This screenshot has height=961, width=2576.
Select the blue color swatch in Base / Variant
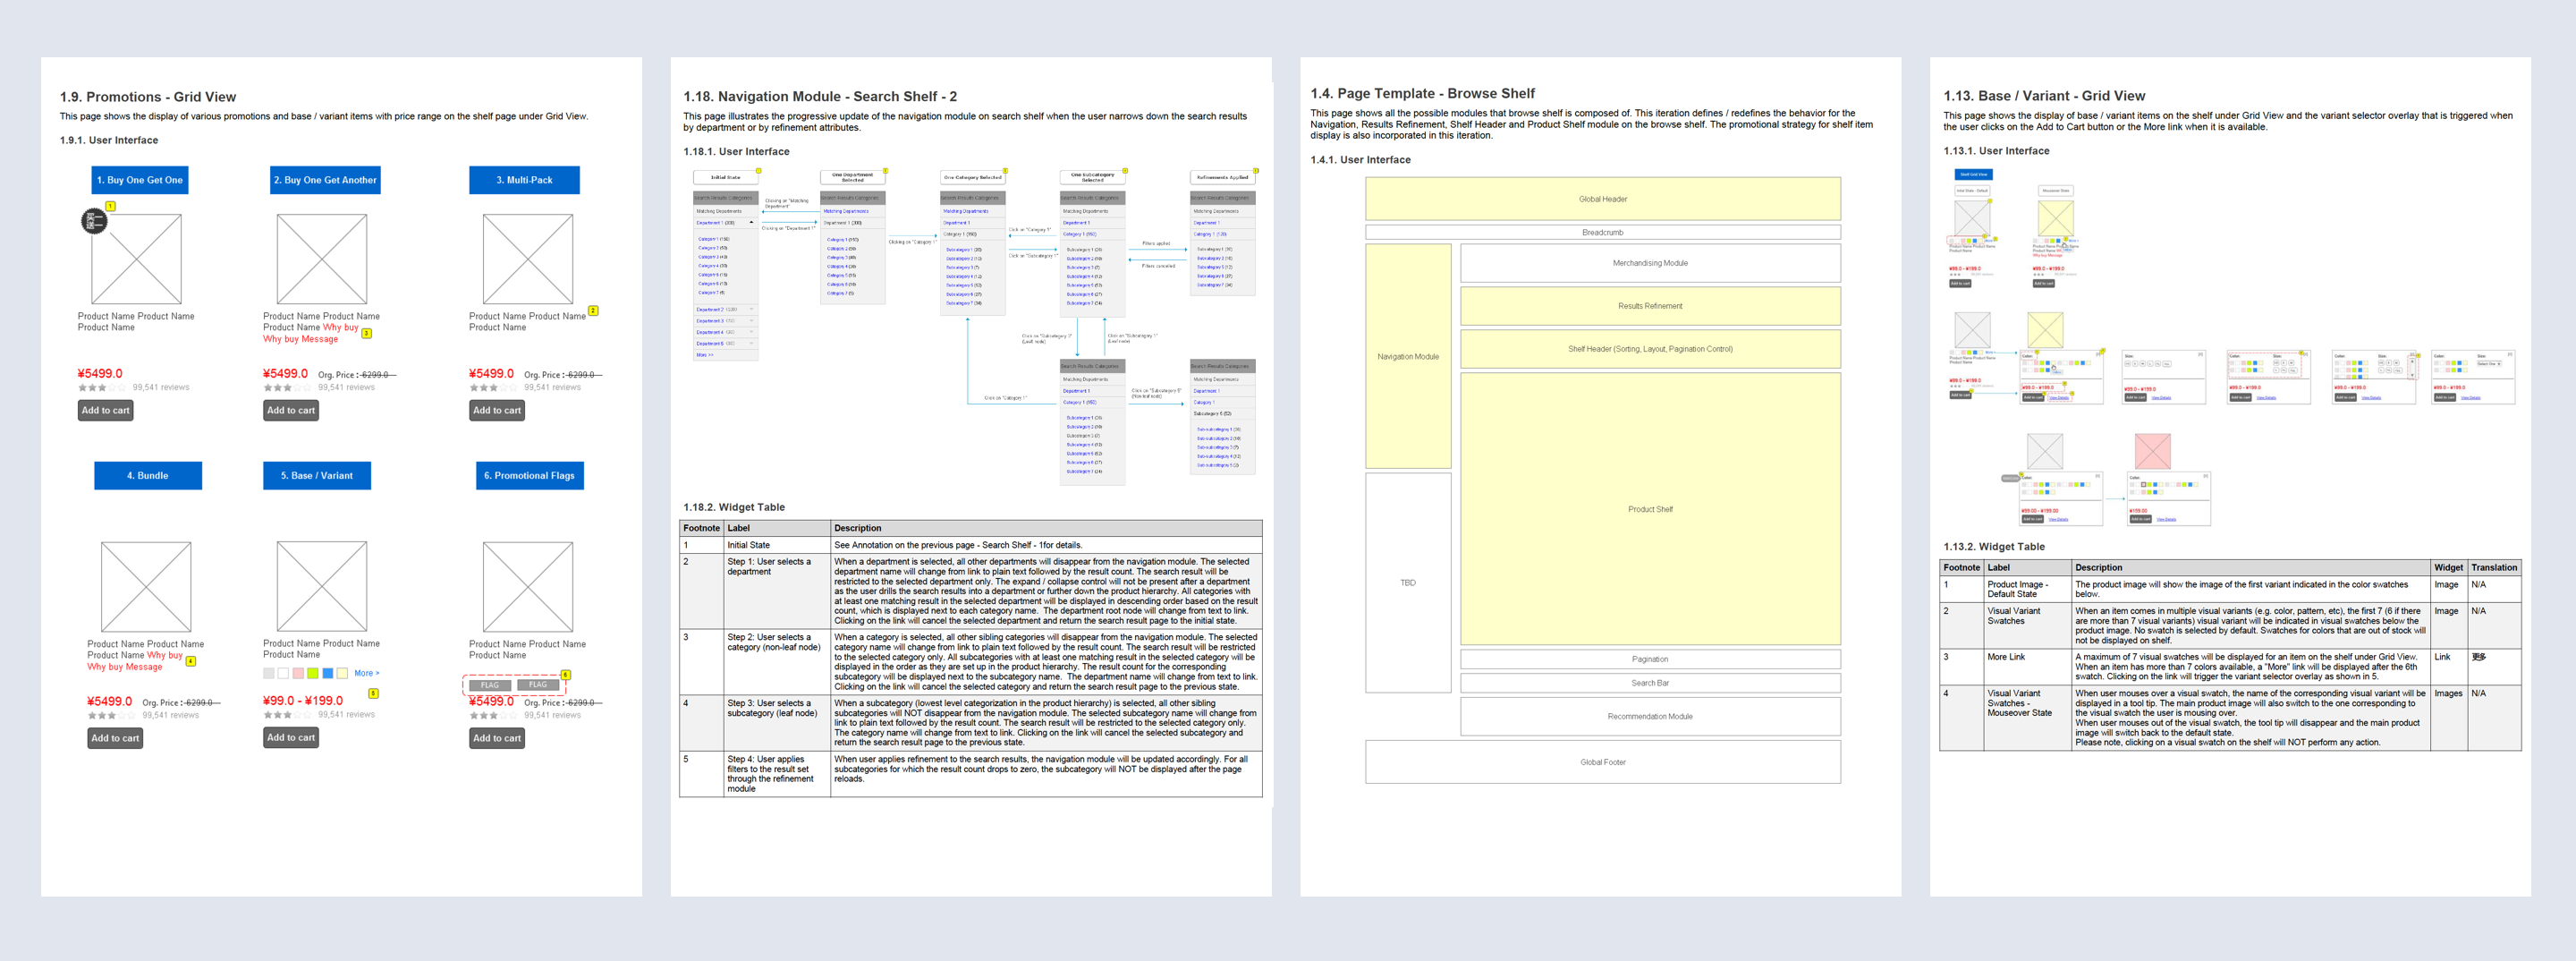[327, 673]
